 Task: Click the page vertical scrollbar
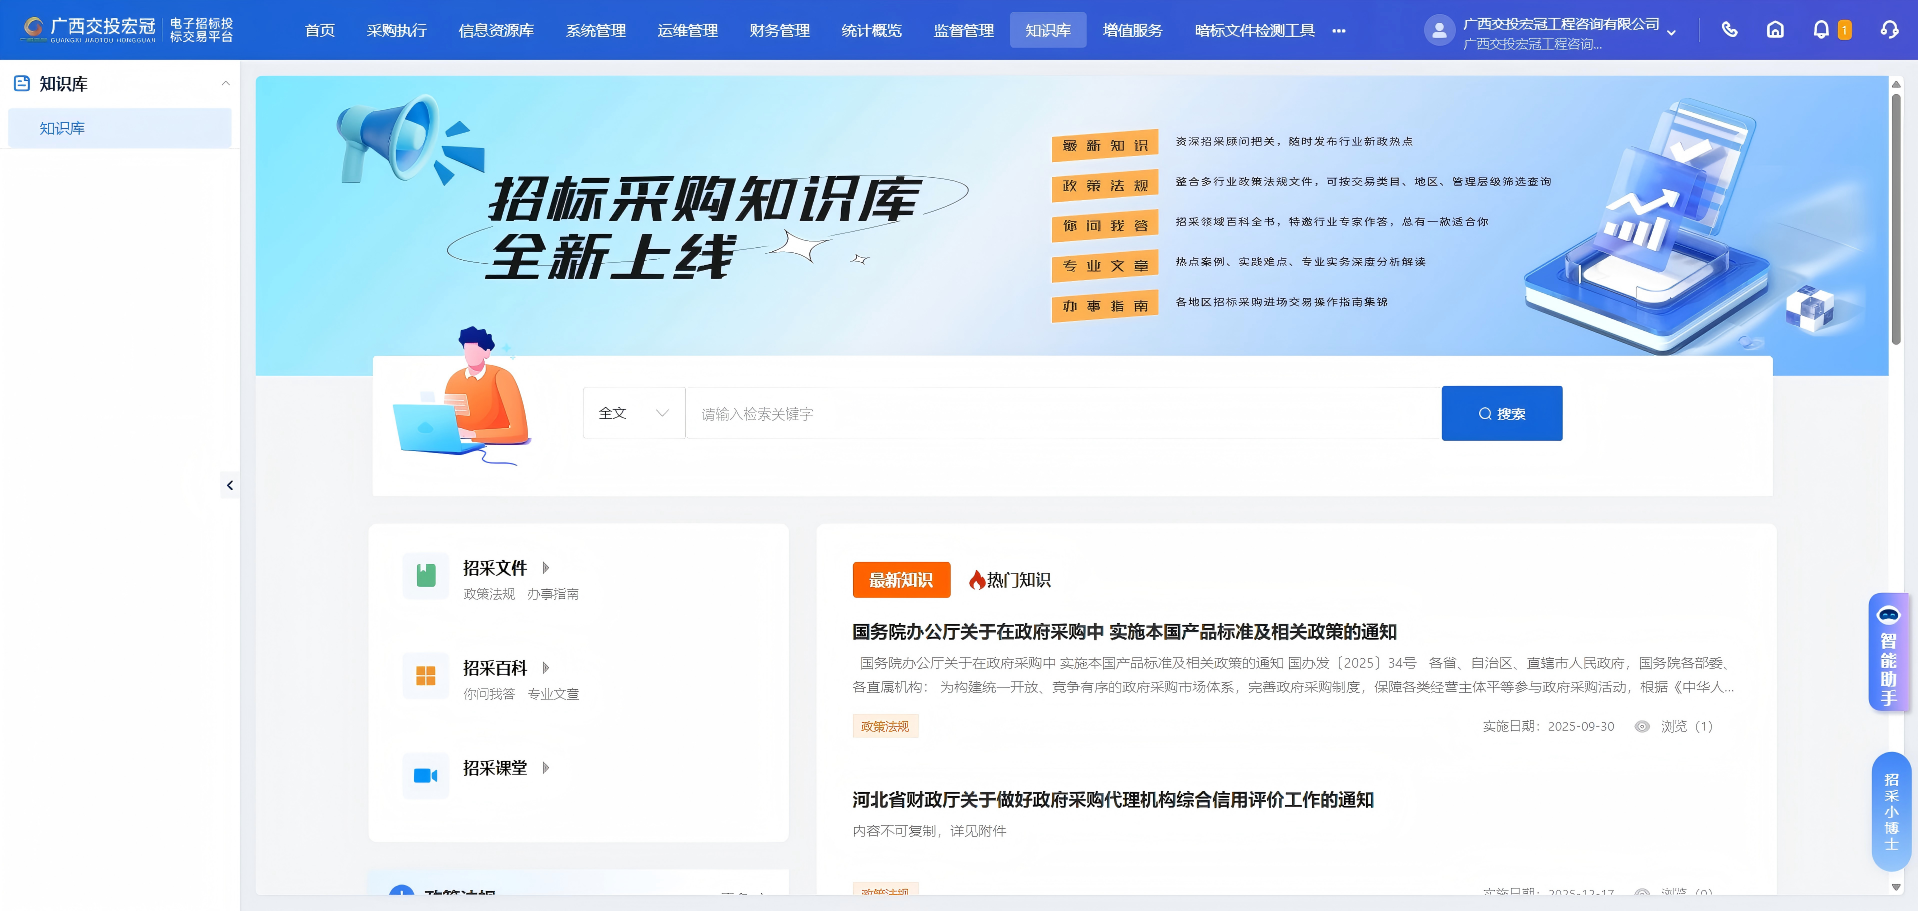[1896, 220]
